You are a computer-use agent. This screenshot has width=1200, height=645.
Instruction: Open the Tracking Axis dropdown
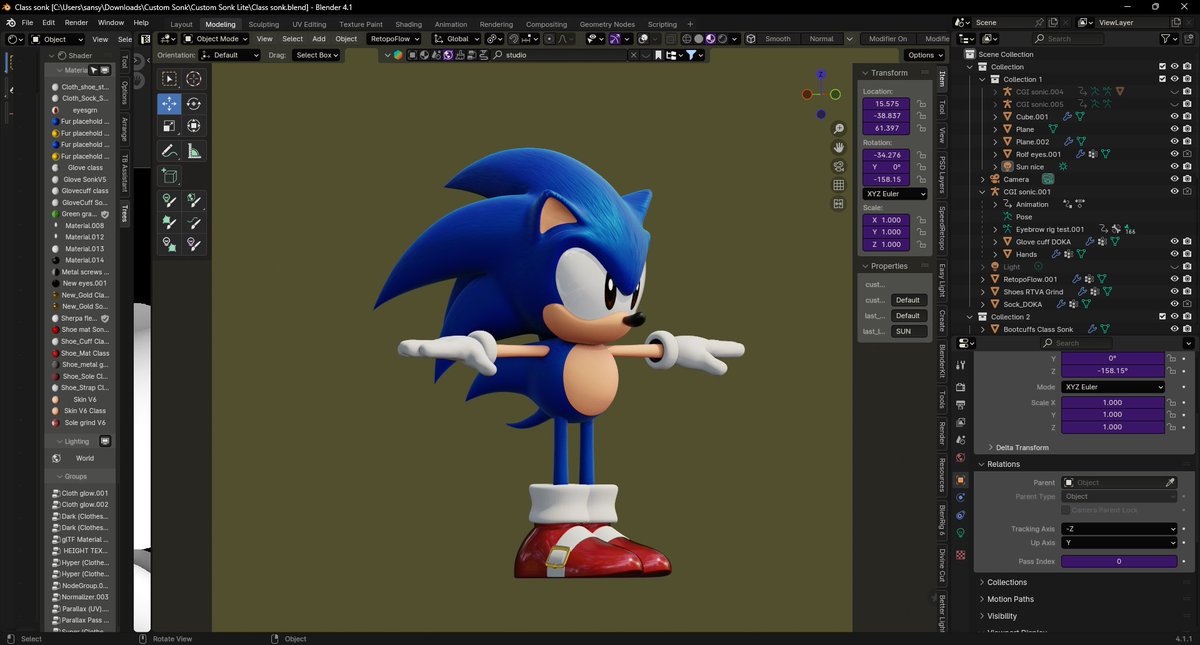pos(1118,529)
